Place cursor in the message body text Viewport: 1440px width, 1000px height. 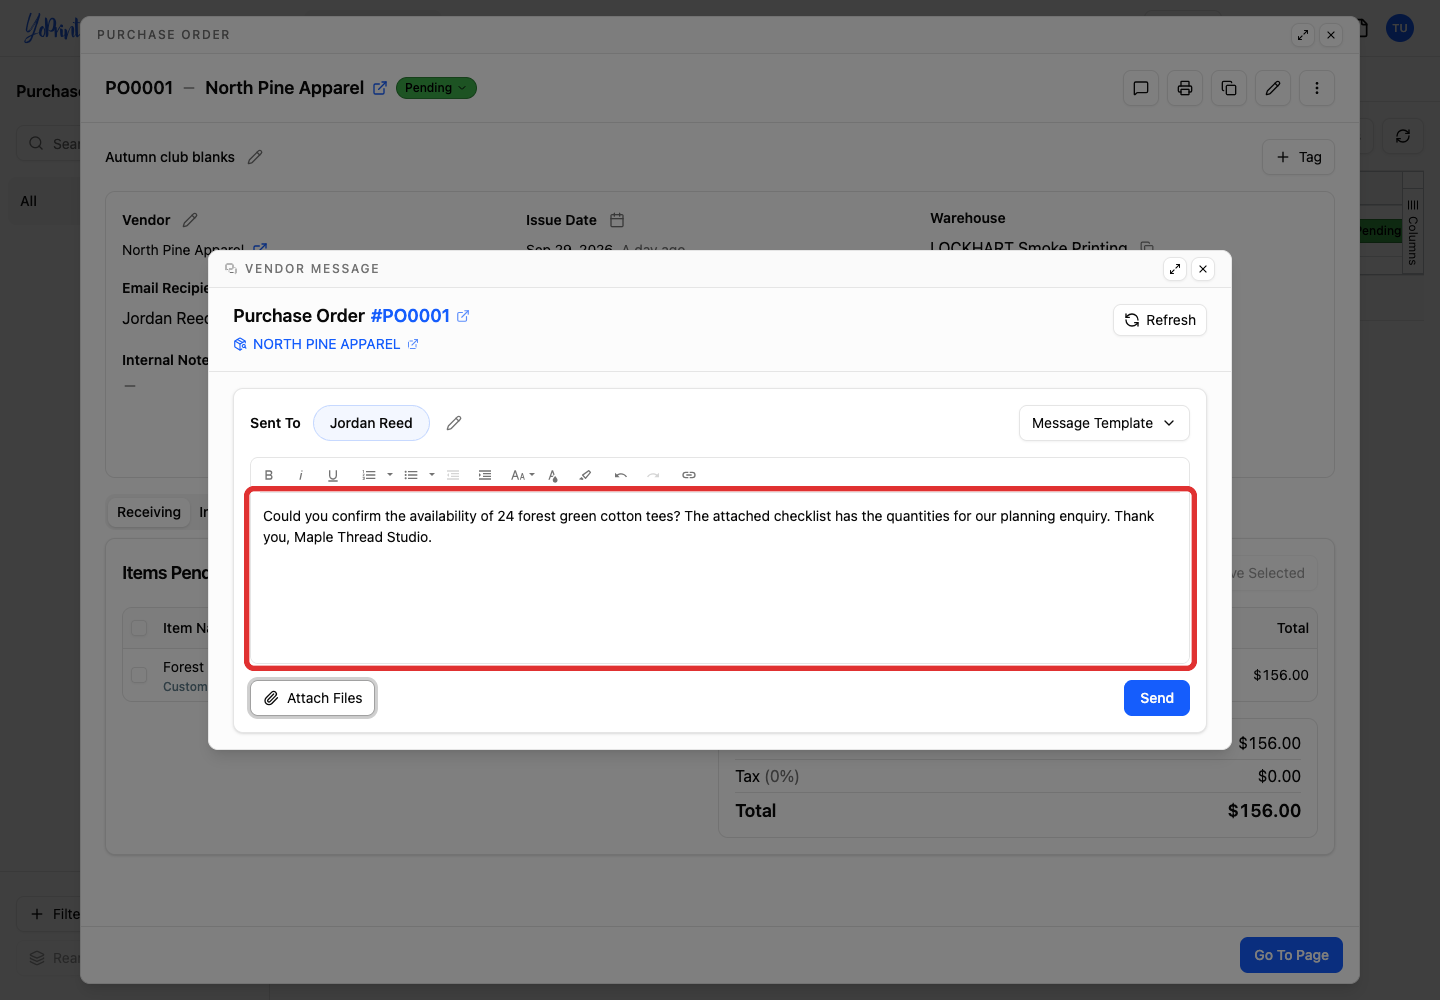coord(720,579)
